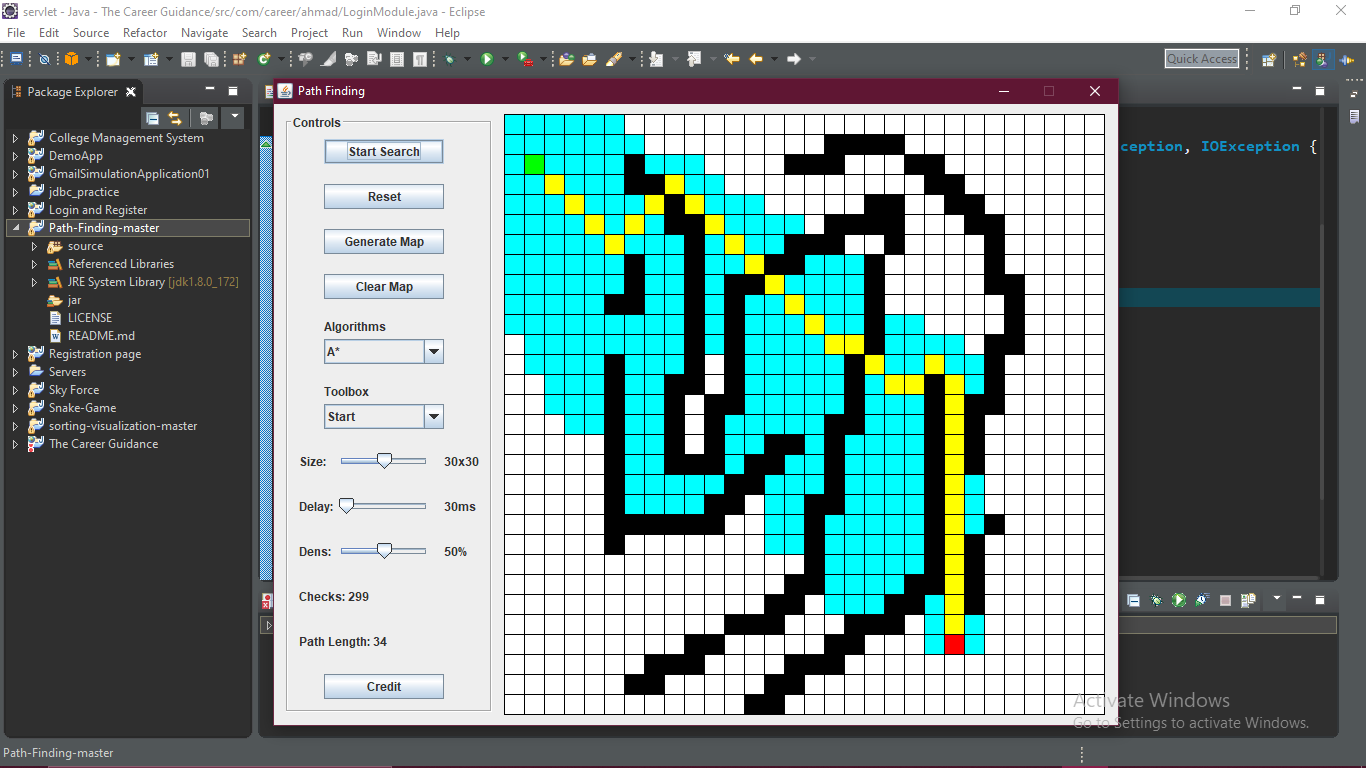Click the Forward navigation arrow in toolbar
Viewport: 1366px width, 768px height.
pos(794,59)
